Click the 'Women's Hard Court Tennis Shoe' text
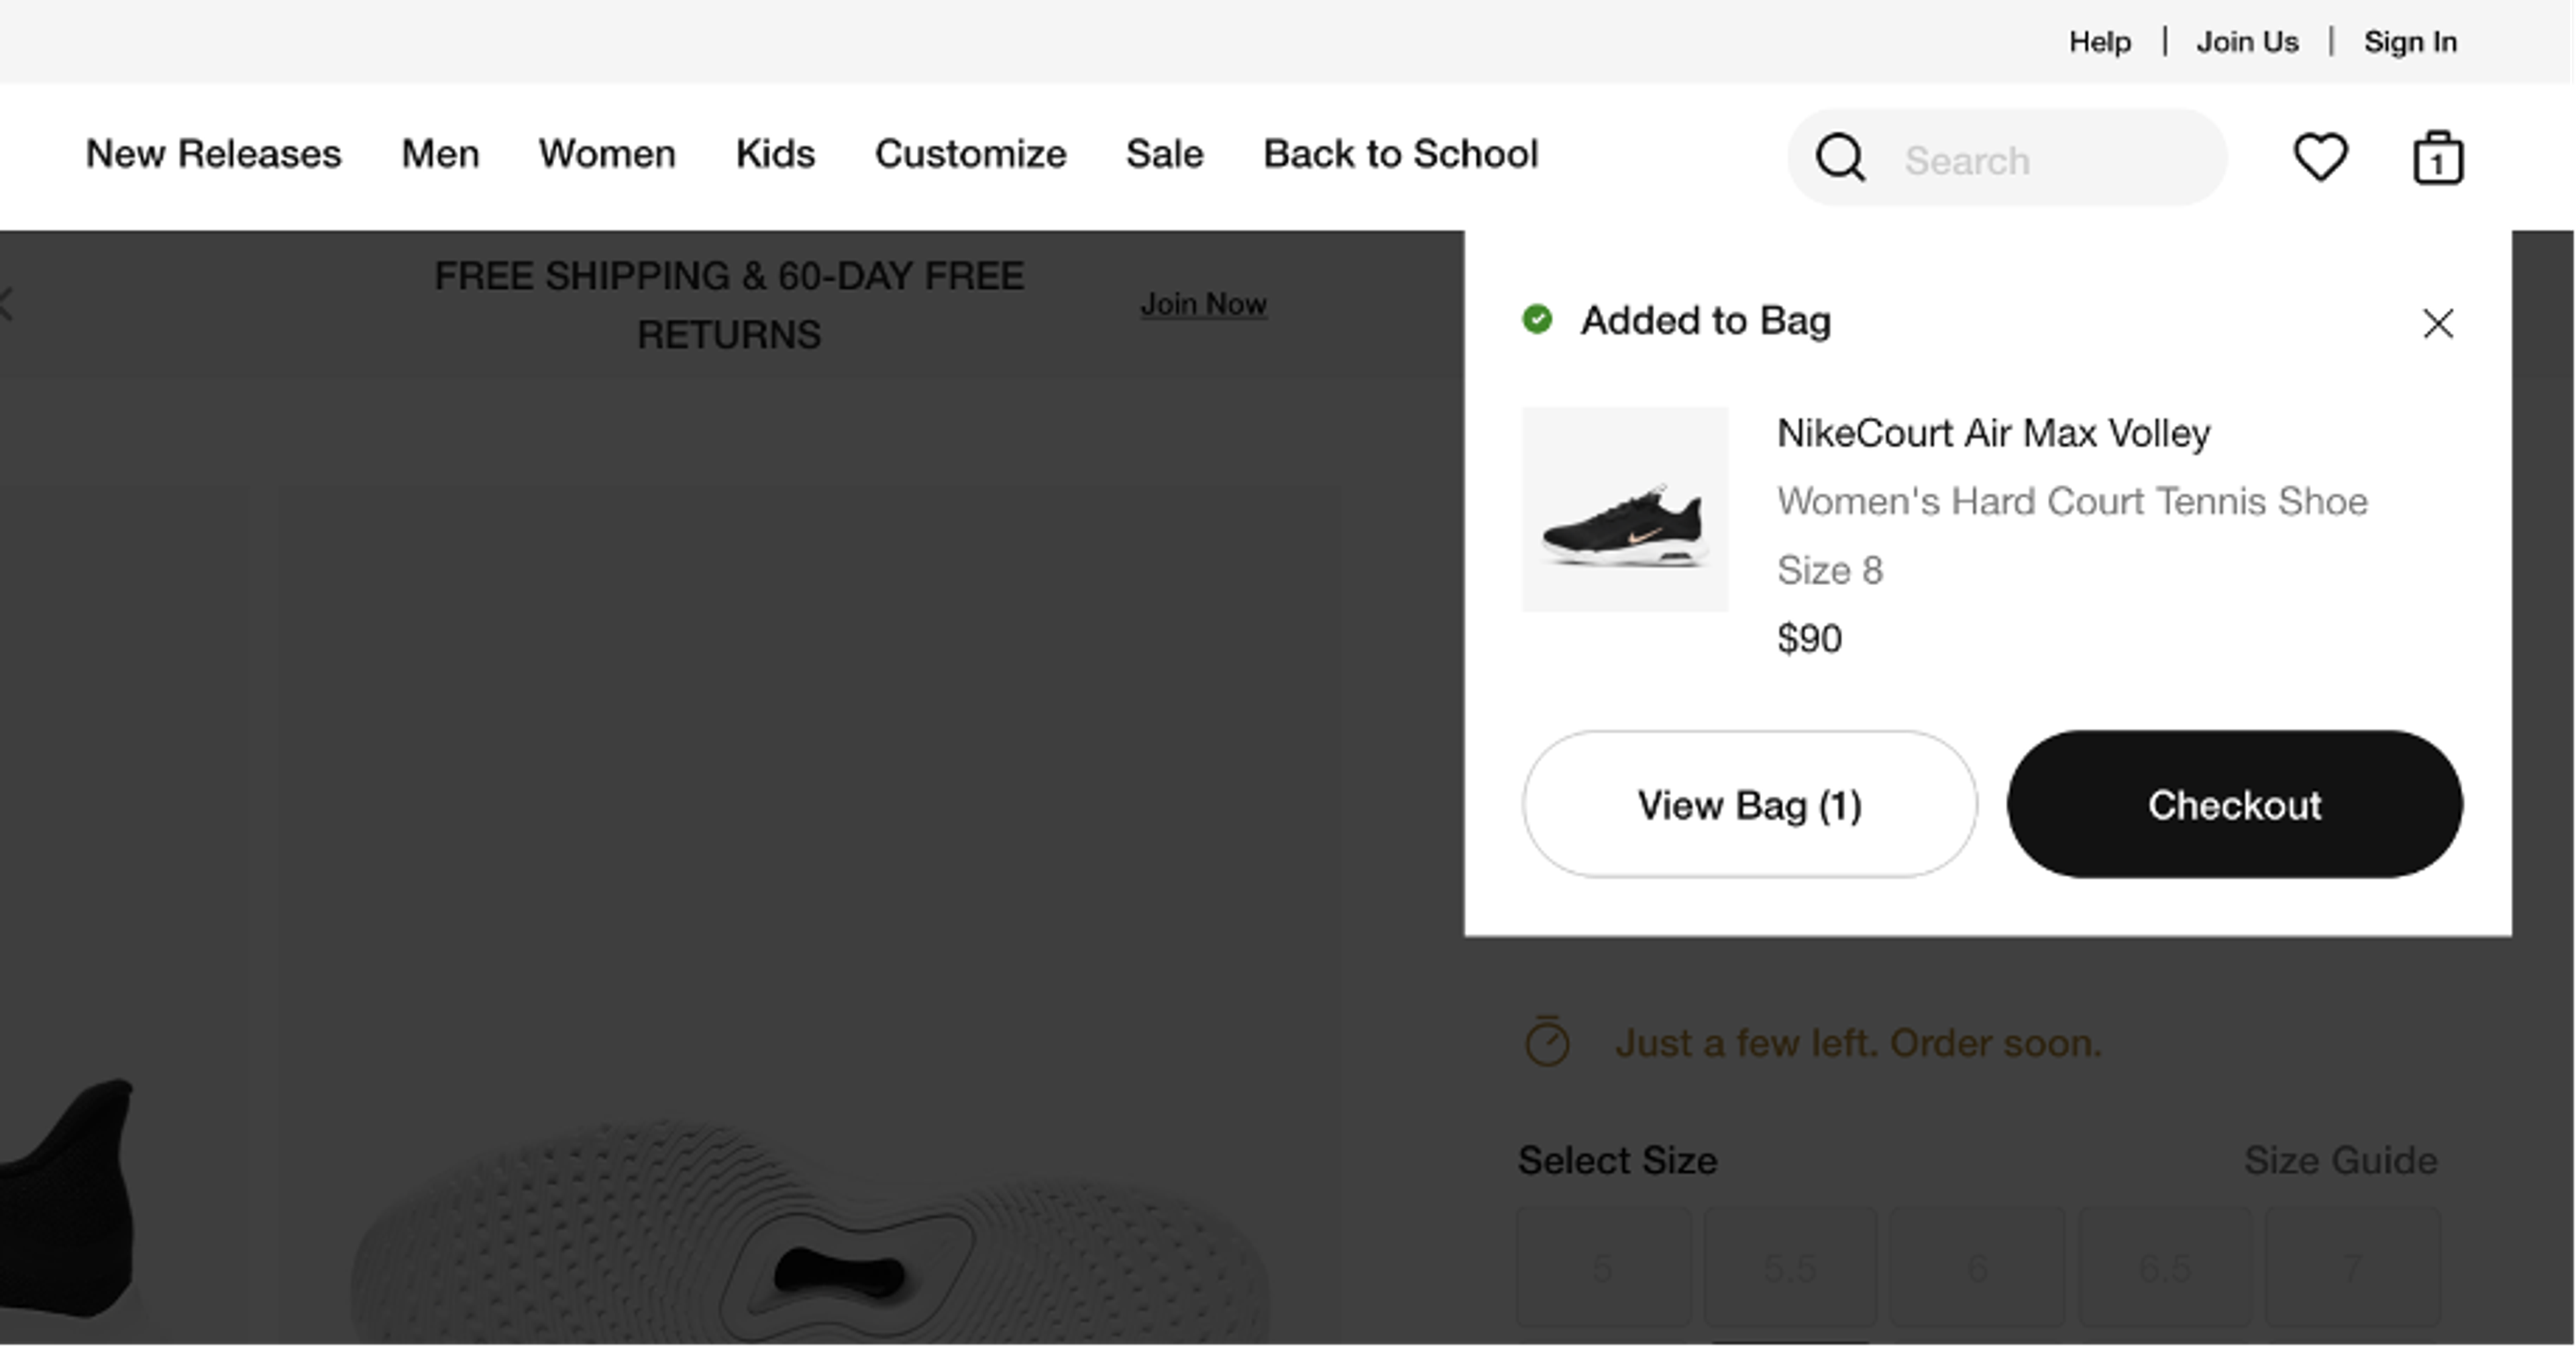 pos(2072,501)
